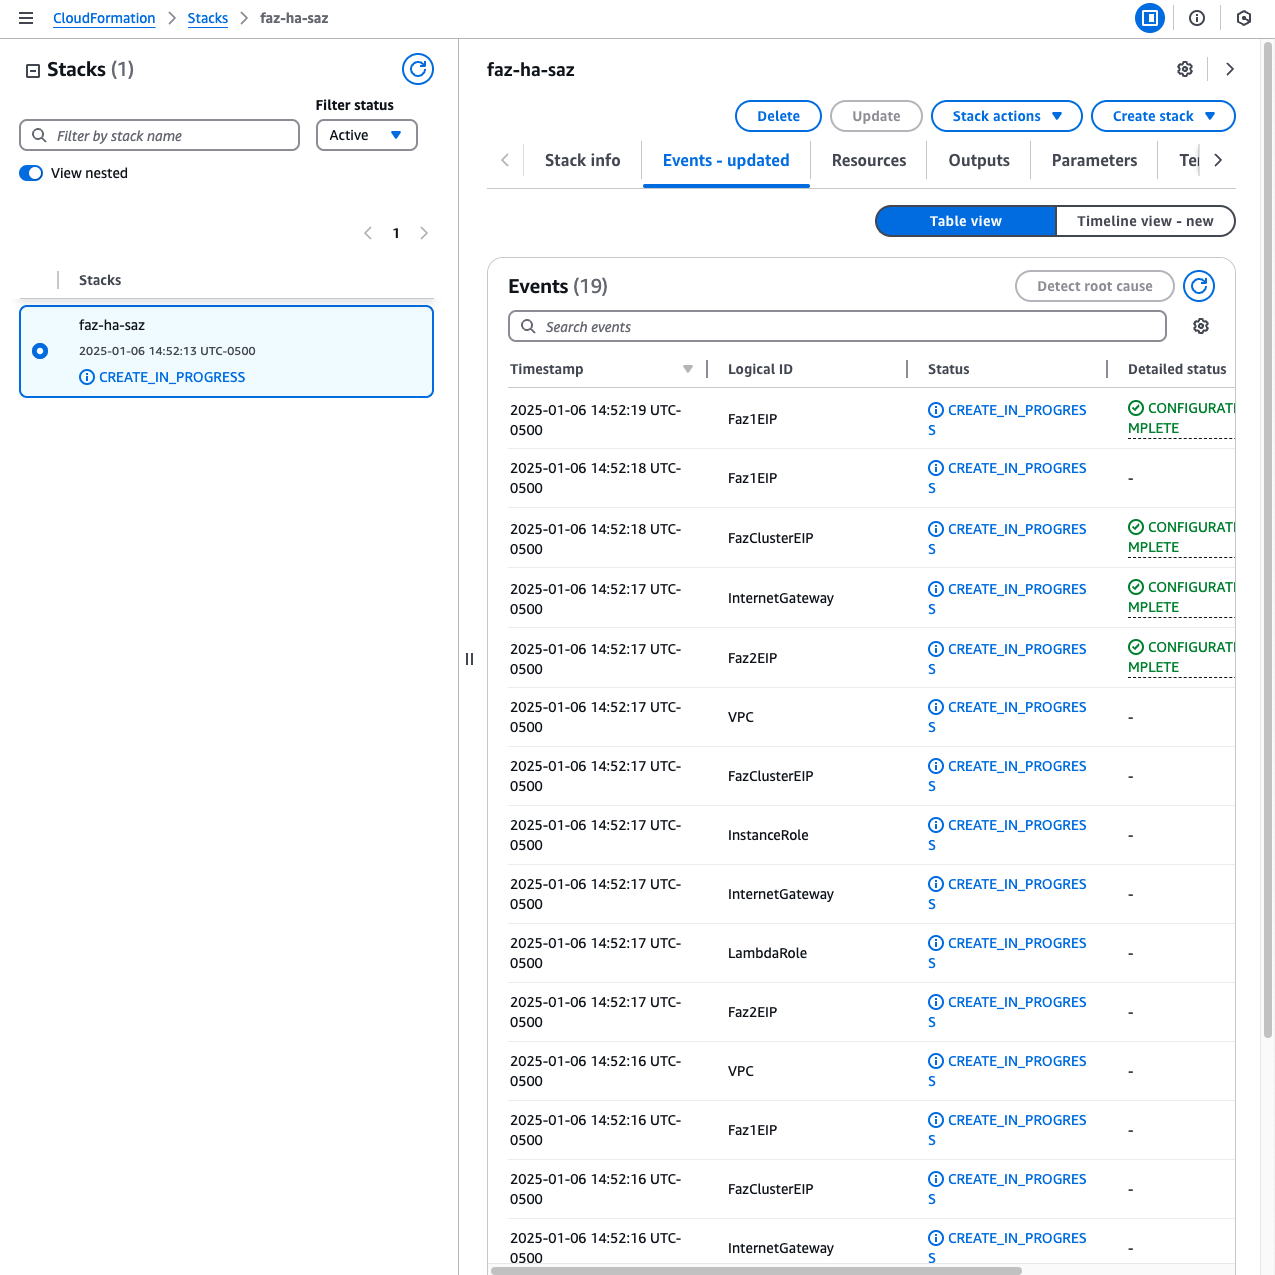Click the Detailed status column header
This screenshot has width=1275, height=1275.
point(1177,369)
